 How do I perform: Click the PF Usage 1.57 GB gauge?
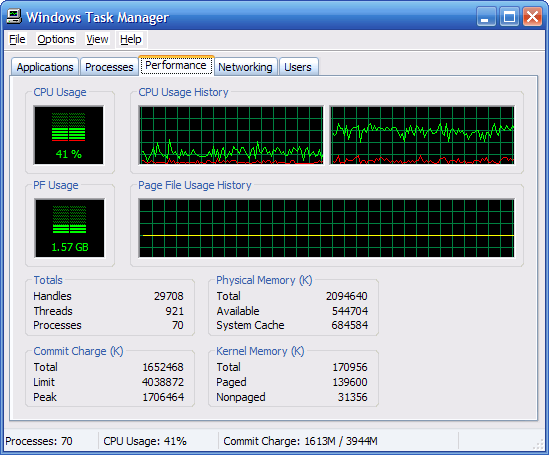coord(69,228)
